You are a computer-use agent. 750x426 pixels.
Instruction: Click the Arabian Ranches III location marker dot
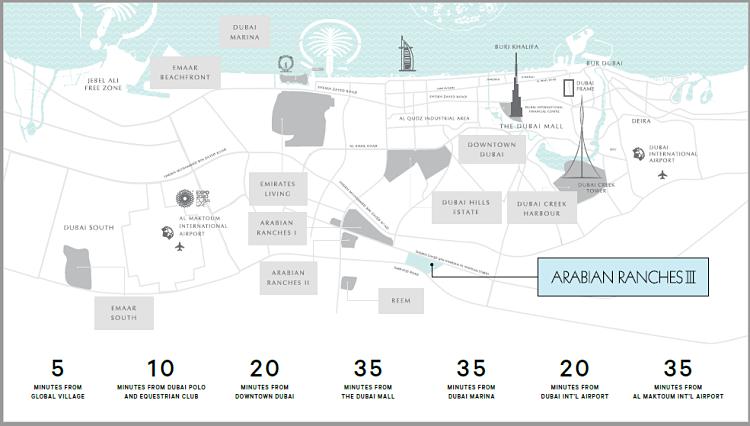click(431, 264)
